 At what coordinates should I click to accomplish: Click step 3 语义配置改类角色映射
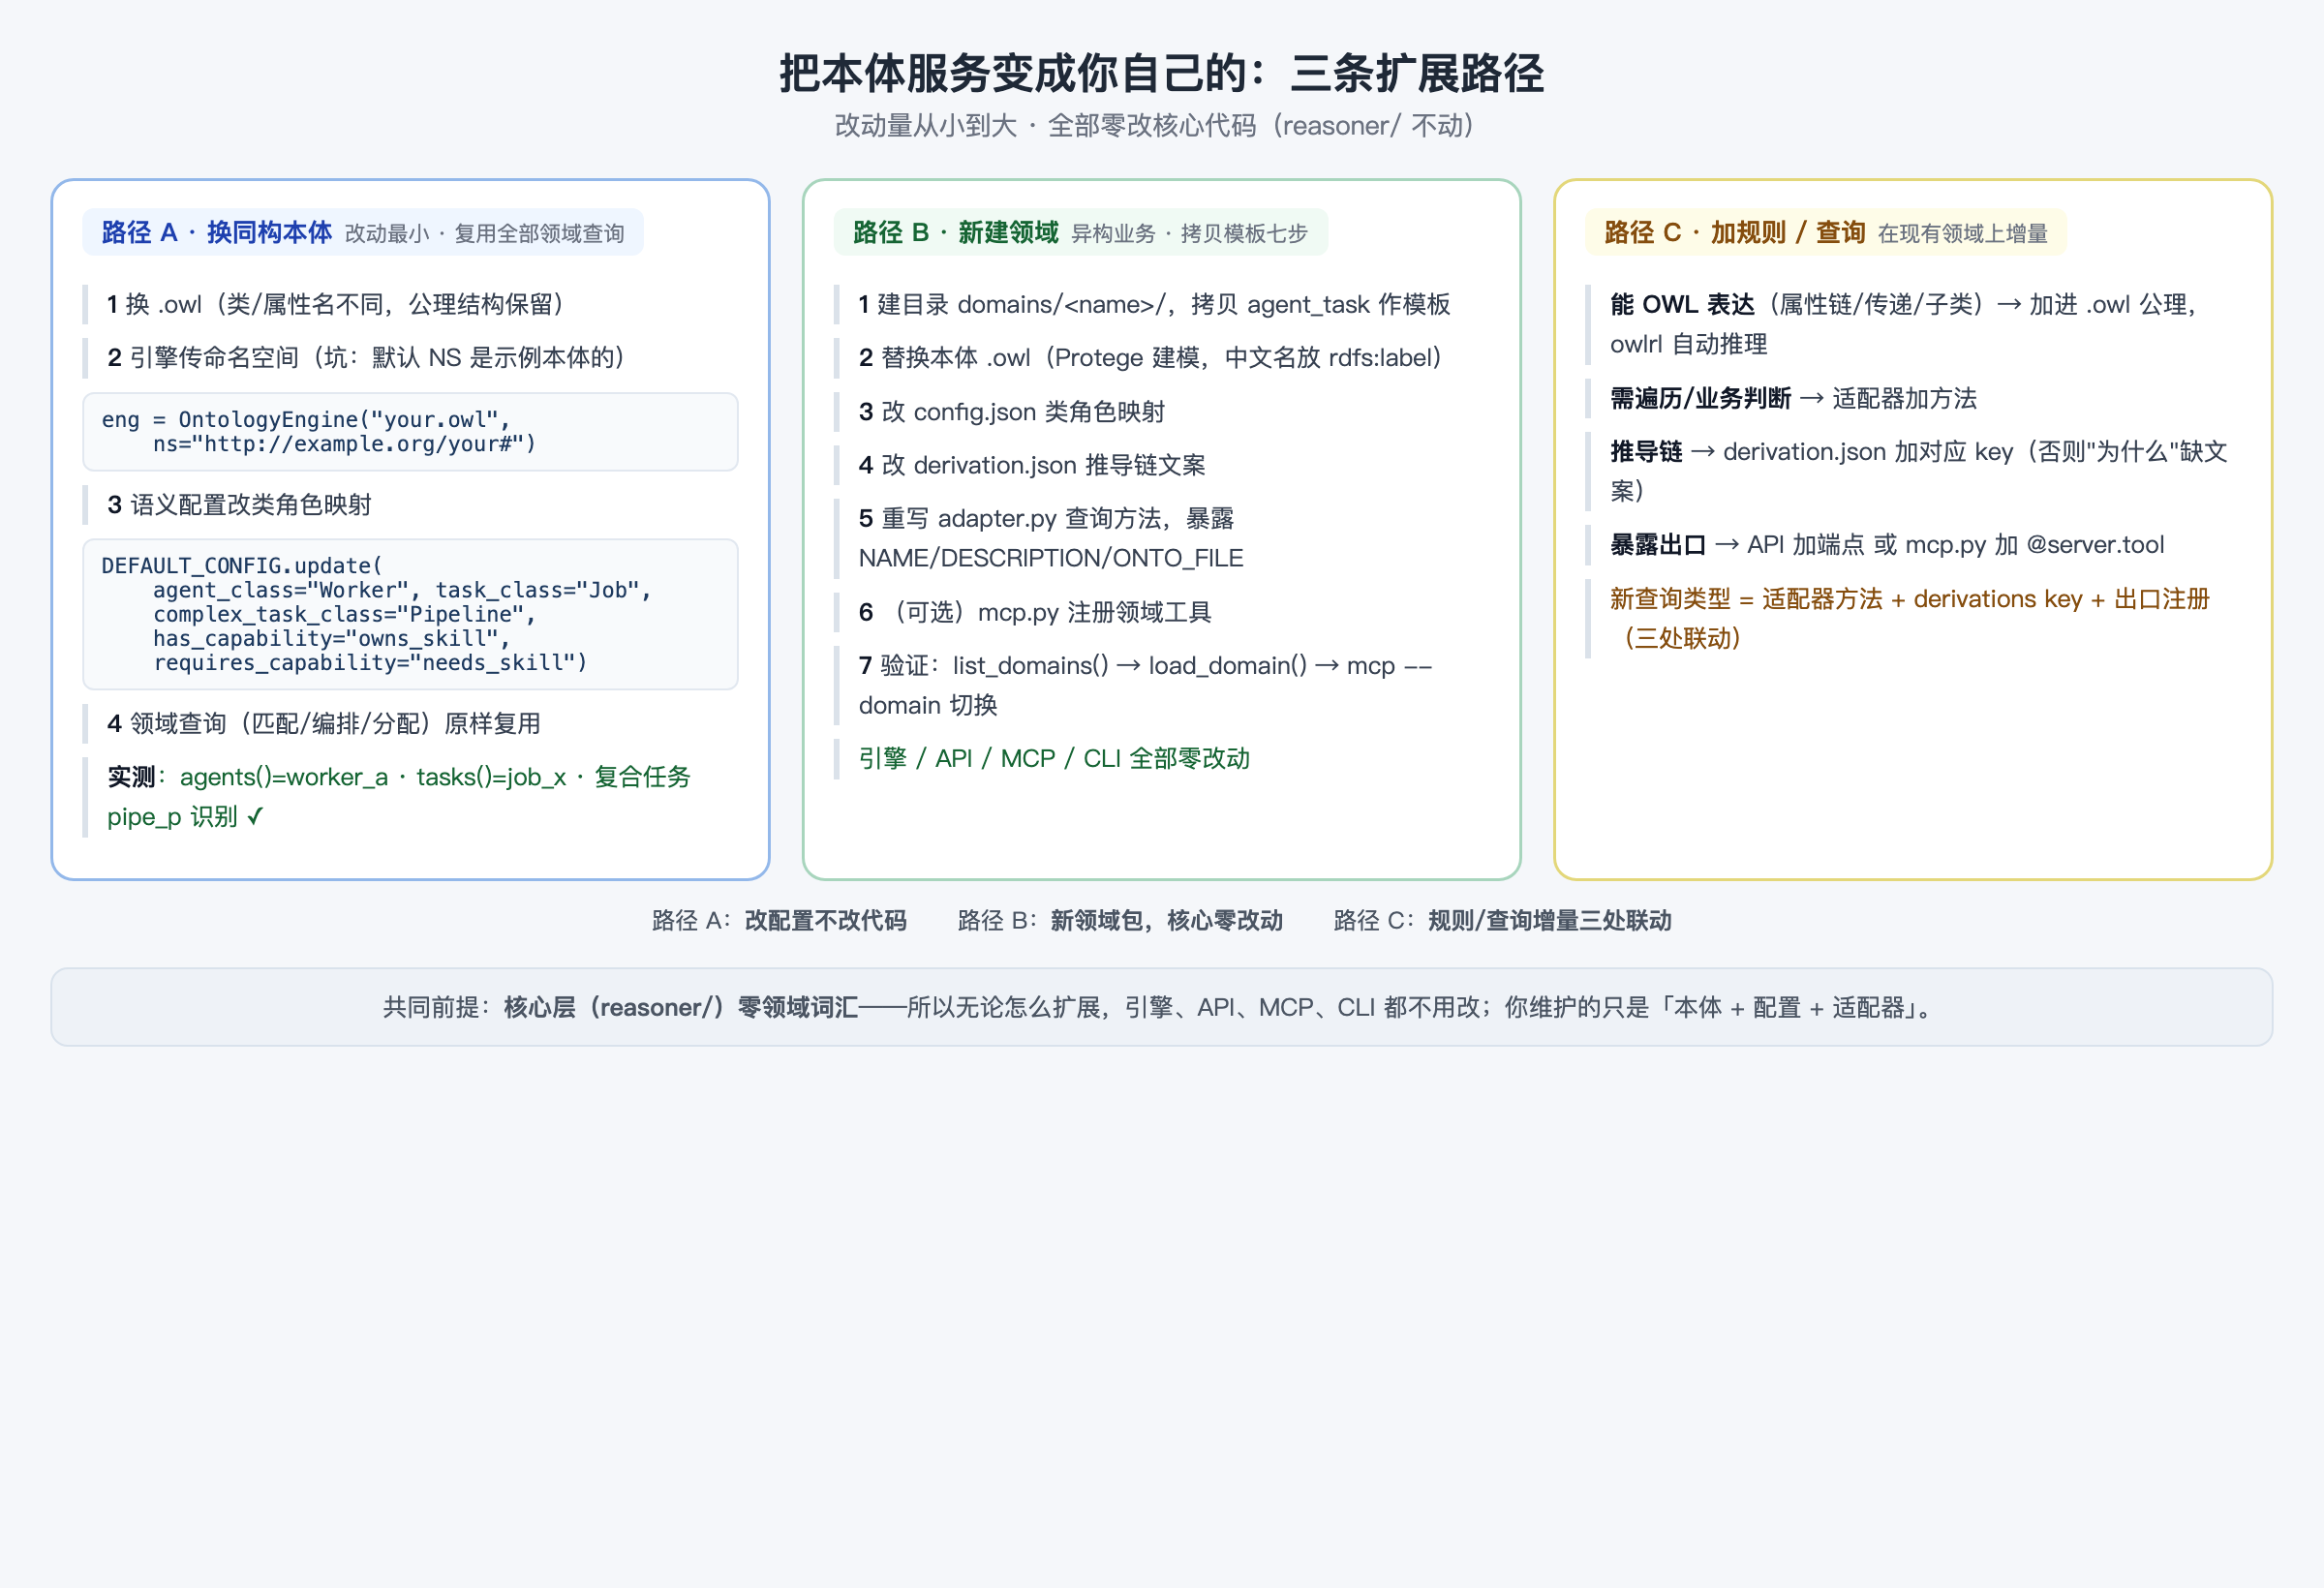coord(411,505)
